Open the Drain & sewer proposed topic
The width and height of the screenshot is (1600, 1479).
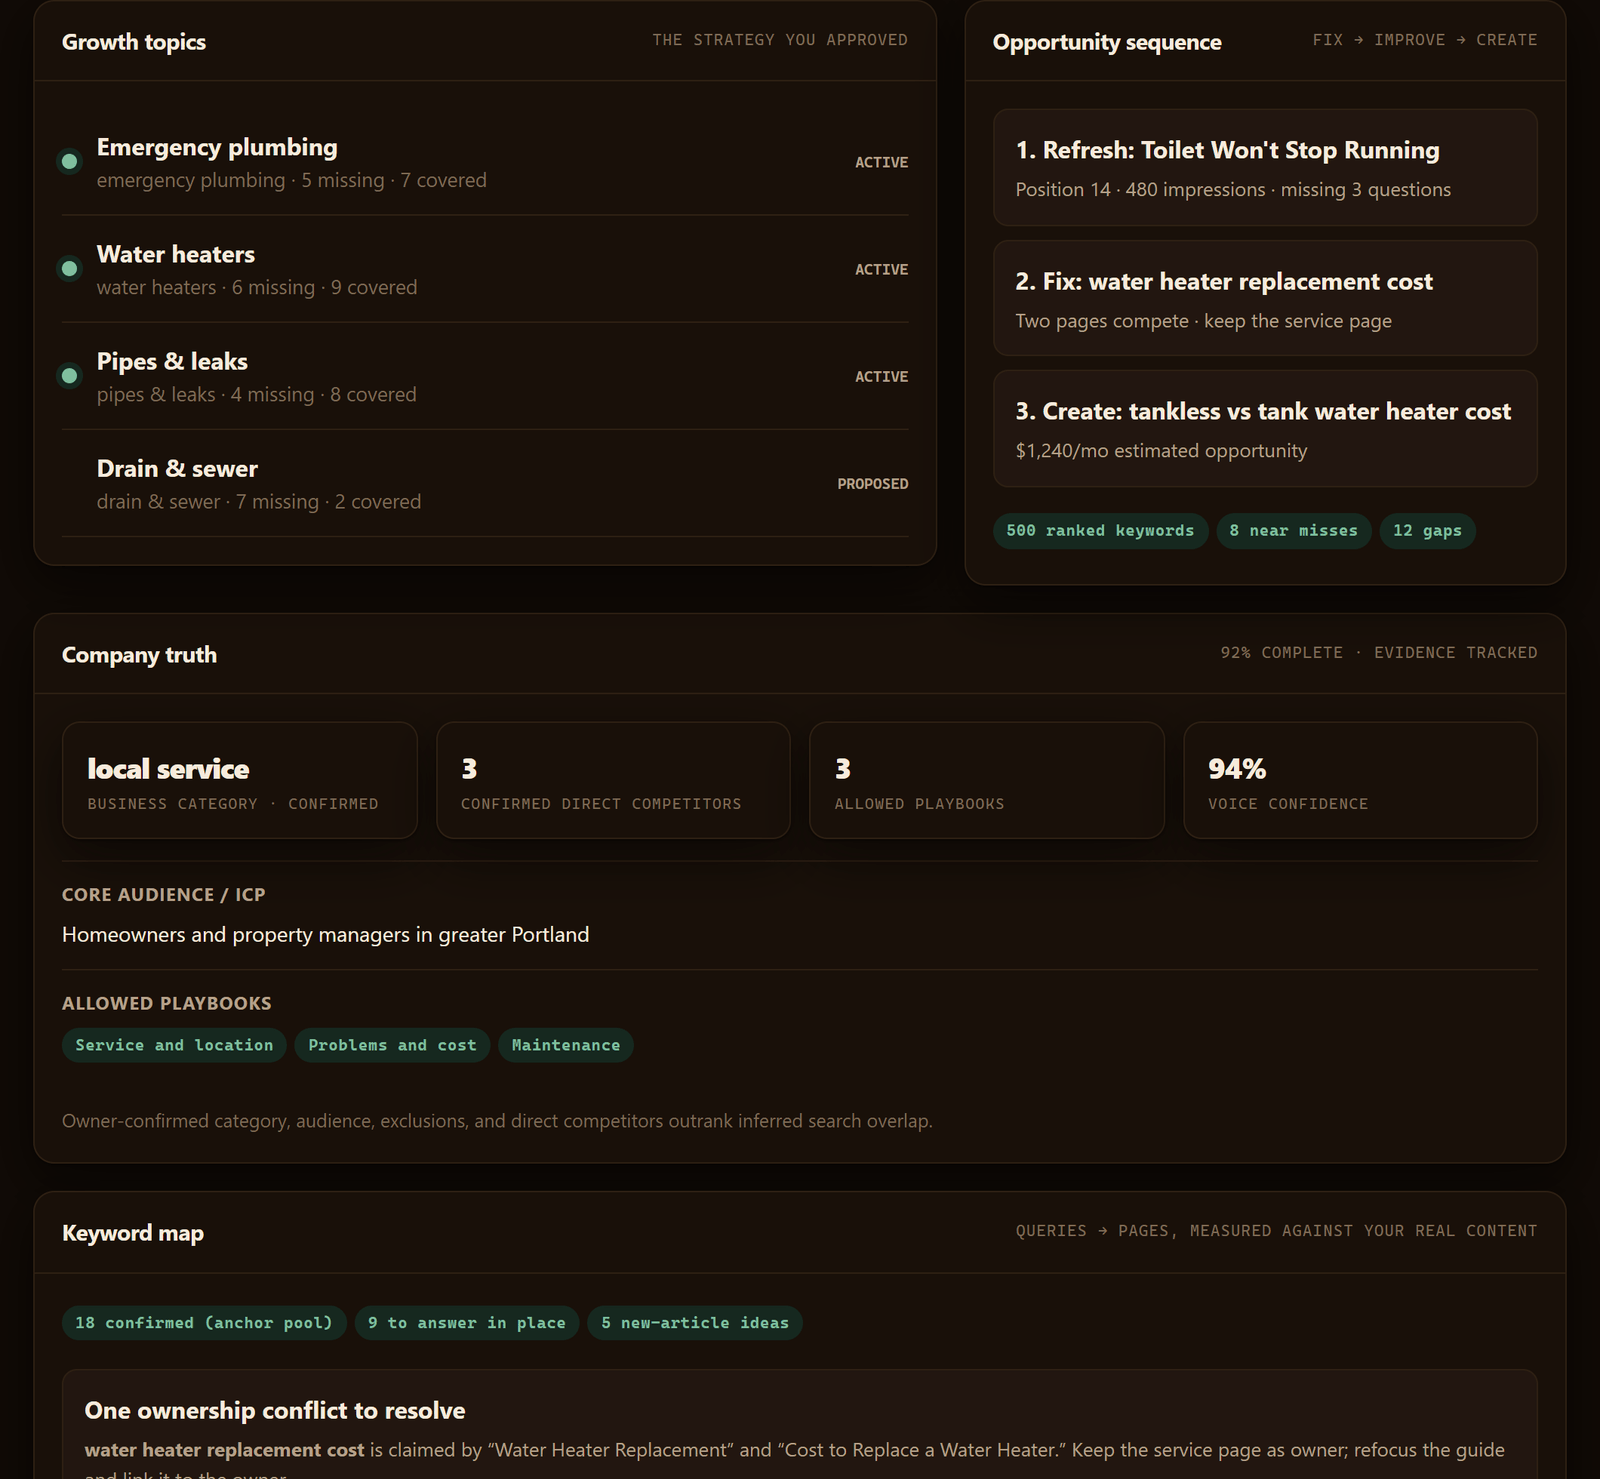click(485, 483)
